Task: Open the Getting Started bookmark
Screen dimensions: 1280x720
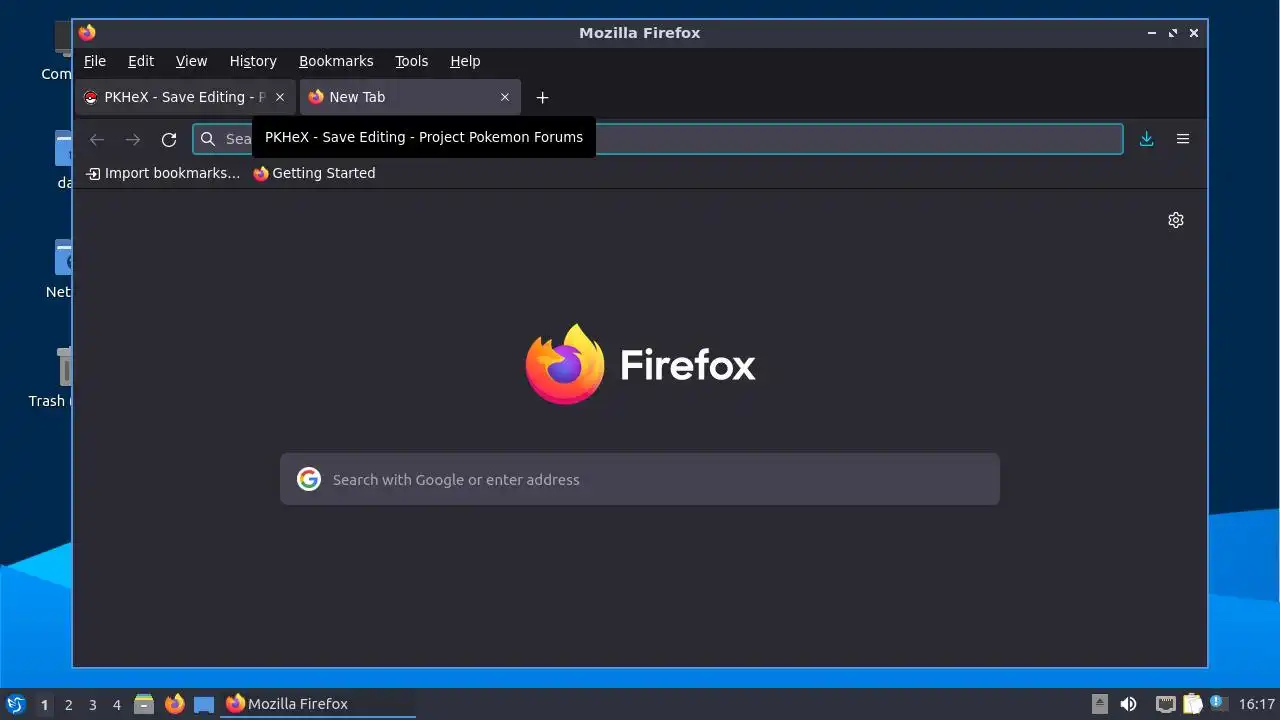Action: click(314, 173)
